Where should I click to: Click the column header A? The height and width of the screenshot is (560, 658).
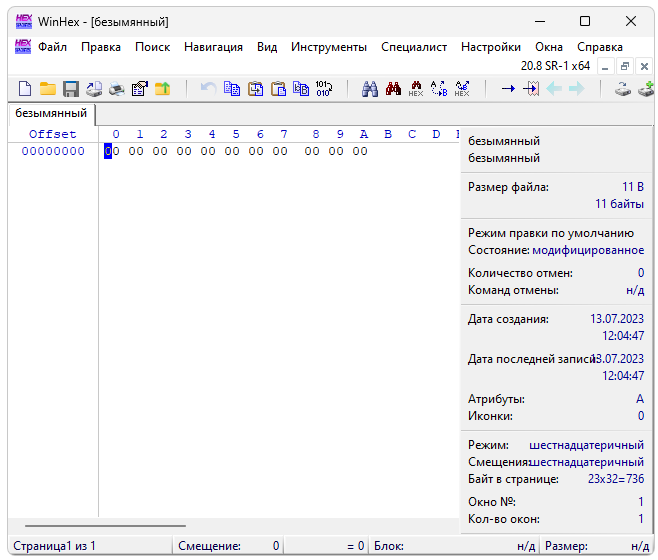364,134
